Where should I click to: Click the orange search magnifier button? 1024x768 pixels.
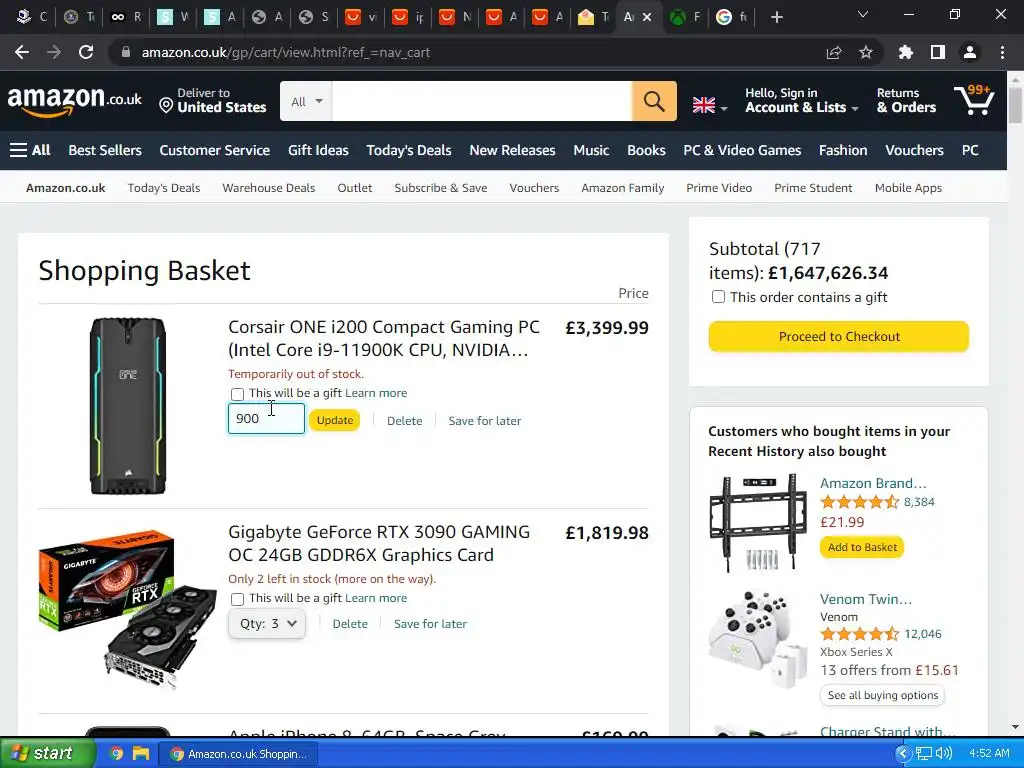click(x=654, y=101)
